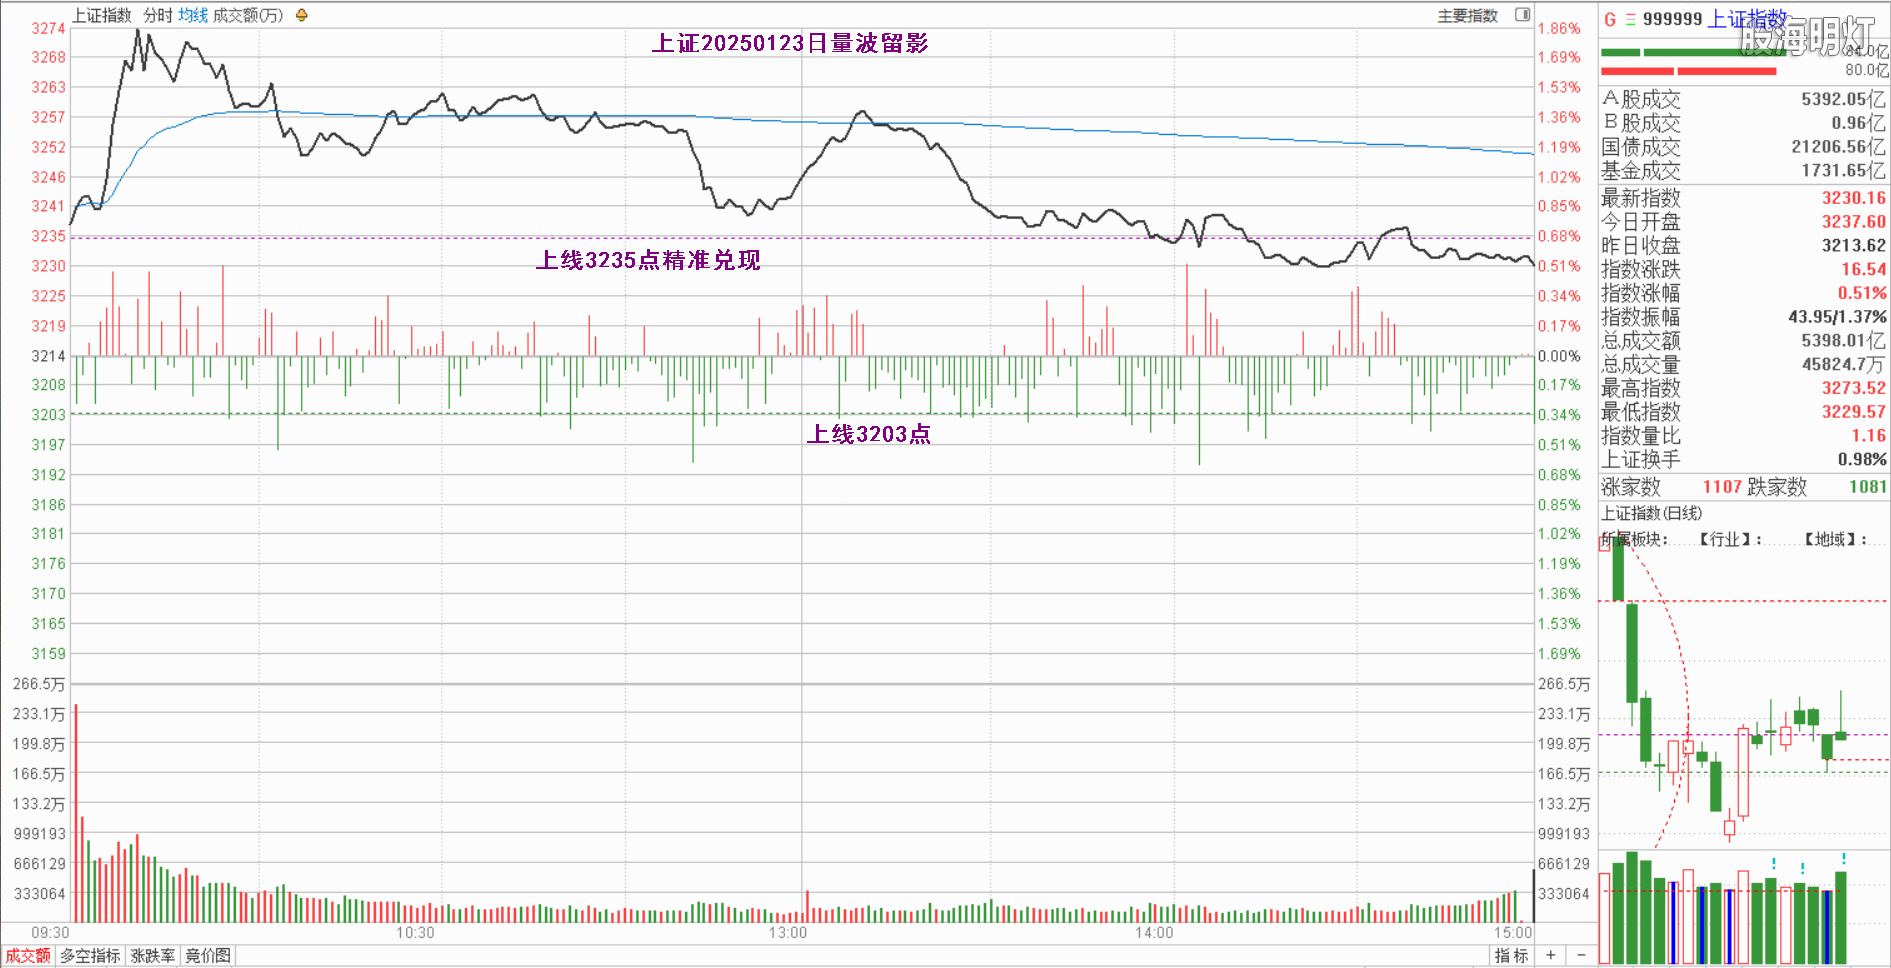Image resolution: width=1891 pixels, height=968 pixels.
Task: Click the 今日开盘 value 3237.60
Action: 1853,222
